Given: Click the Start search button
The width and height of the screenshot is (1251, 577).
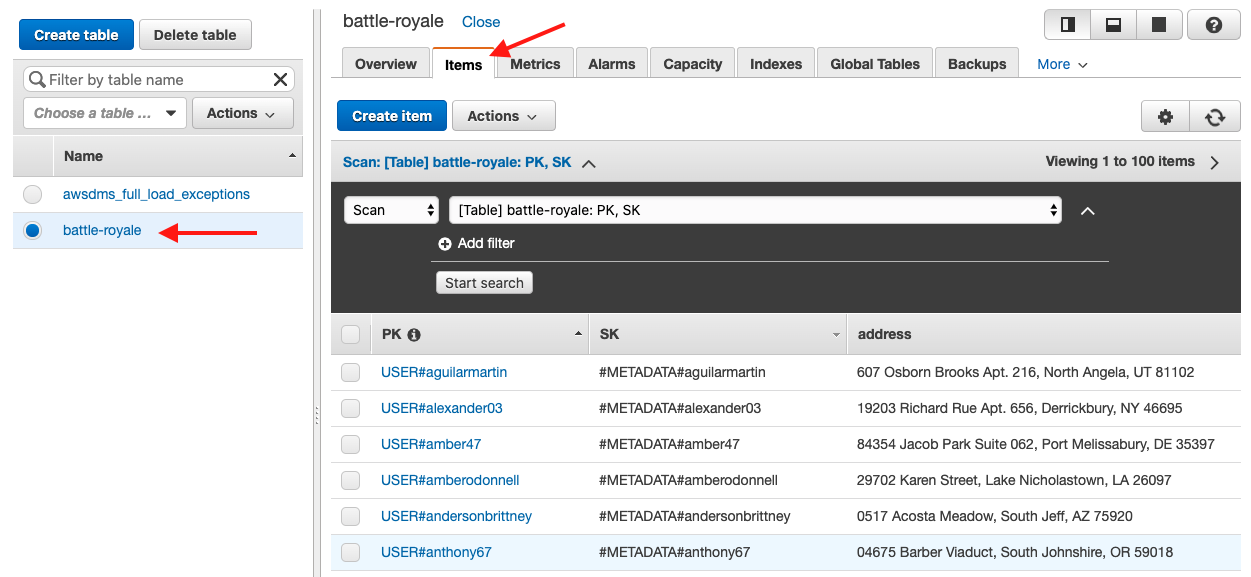Looking at the screenshot, I should point(484,283).
